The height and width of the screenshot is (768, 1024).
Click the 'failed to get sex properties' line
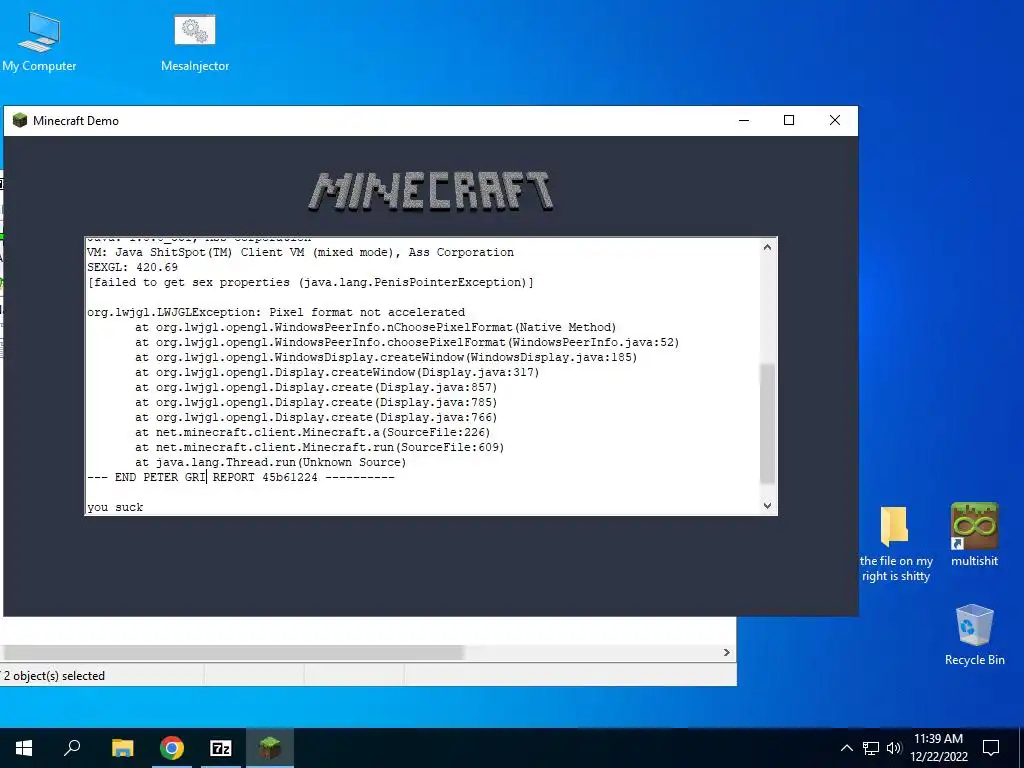click(310, 282)
